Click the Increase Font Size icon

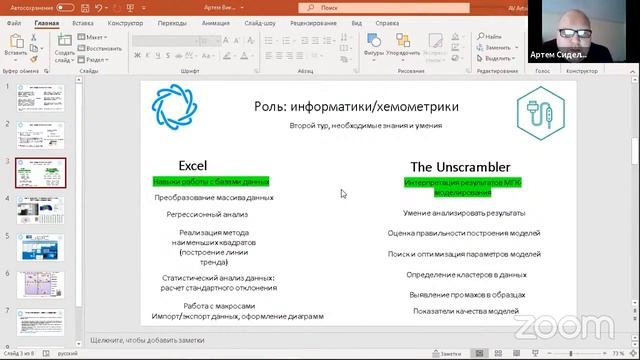226,40
